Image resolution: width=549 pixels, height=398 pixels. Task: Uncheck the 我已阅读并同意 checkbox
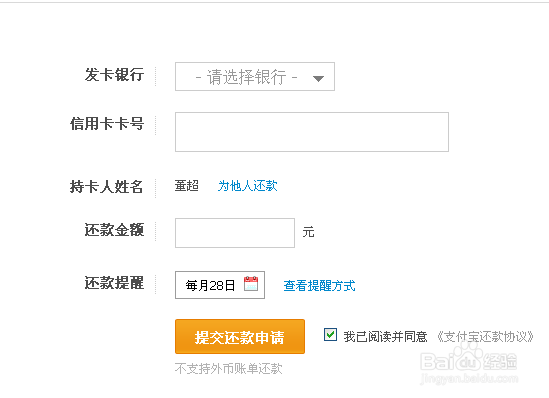tap(330, 335)
